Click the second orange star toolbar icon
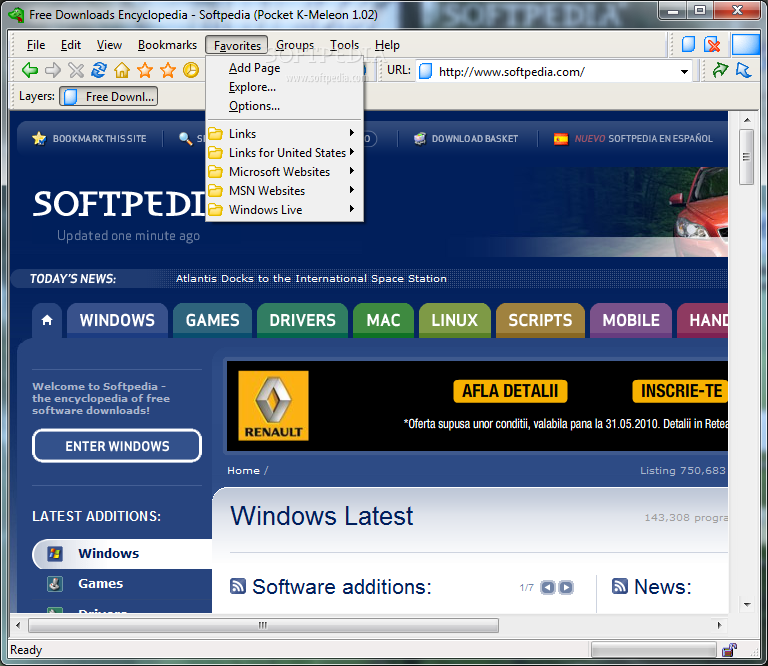Image resolution: width=768 pixels, height=666 pixels. coord(168,71)
